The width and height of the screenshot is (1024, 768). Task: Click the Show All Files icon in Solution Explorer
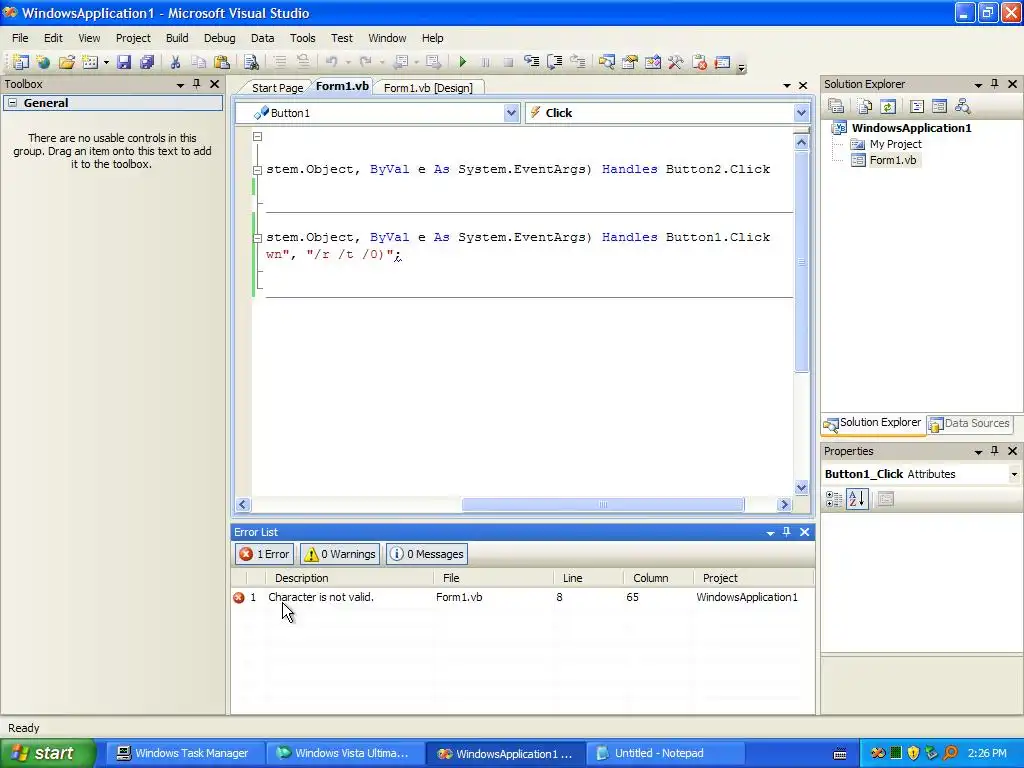coord(865,106)
